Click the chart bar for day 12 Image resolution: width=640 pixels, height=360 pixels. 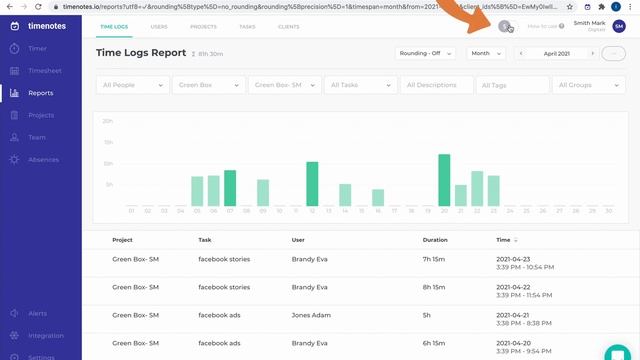(312, 184)
